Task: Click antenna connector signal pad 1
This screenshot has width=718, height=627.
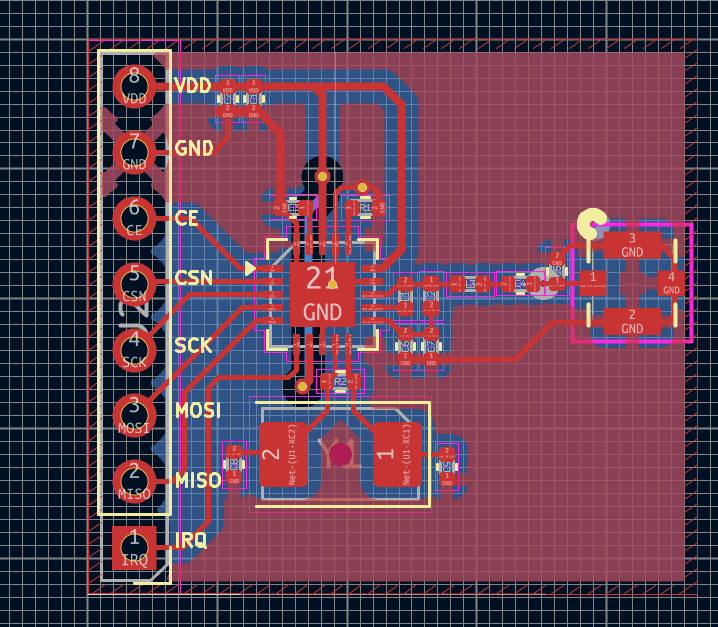Action: [593, 283]
